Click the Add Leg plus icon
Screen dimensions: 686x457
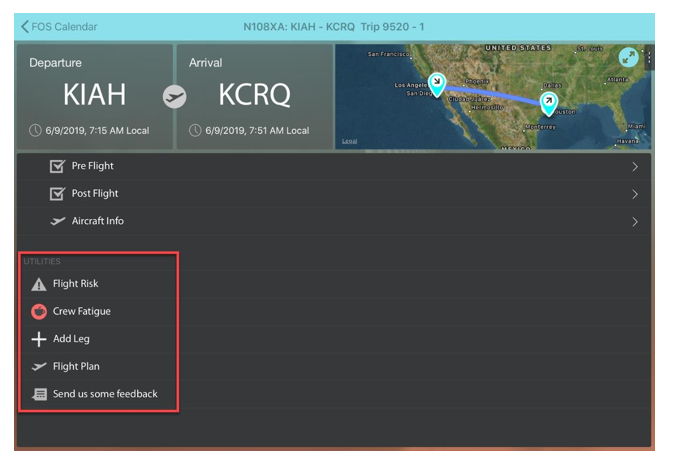39,339
